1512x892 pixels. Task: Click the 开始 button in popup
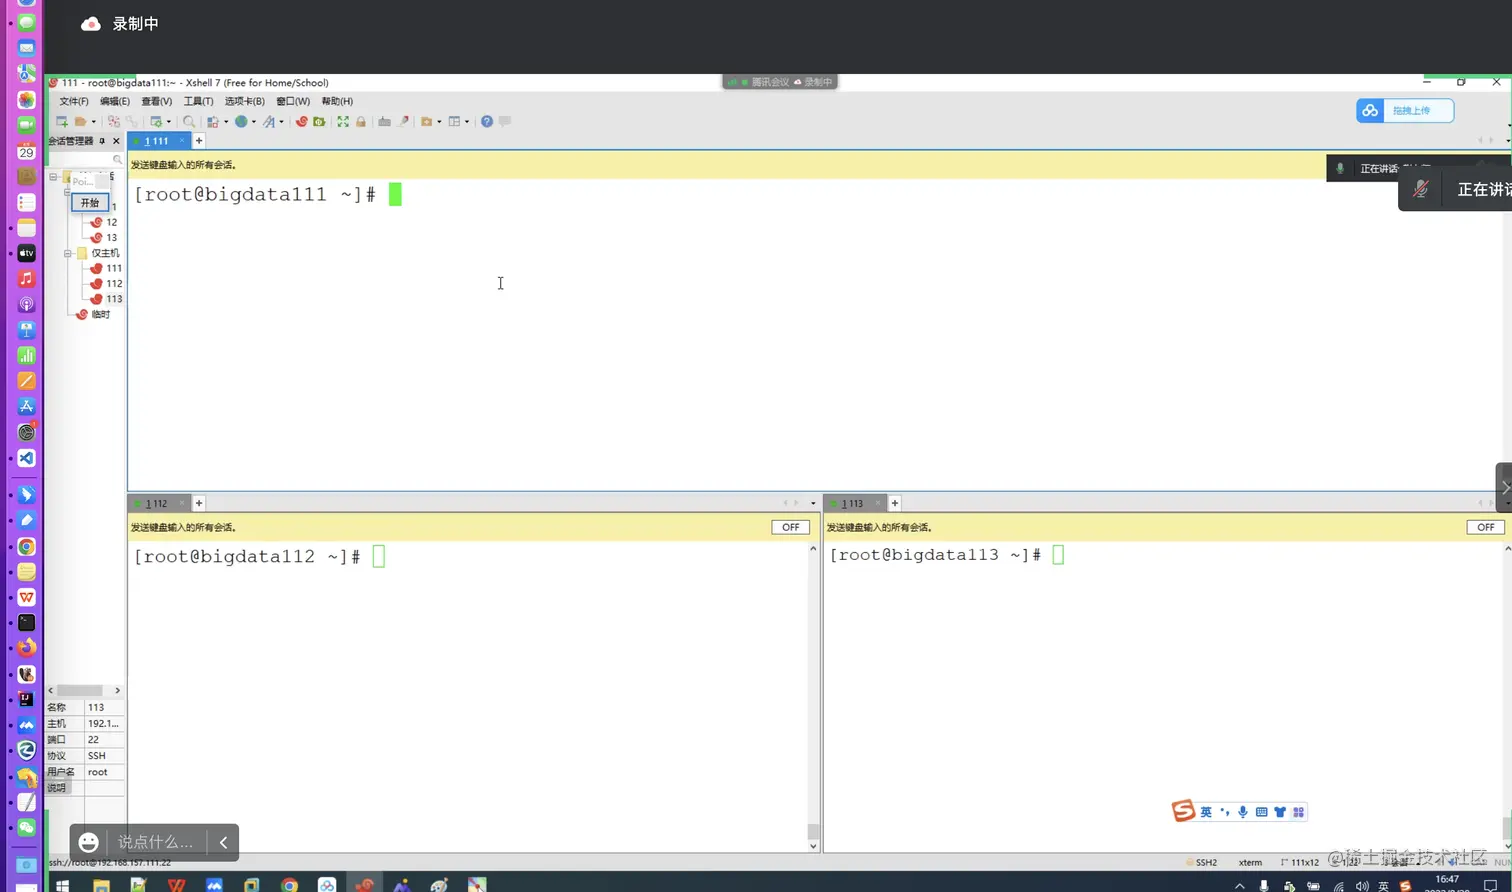coord(90,203)
